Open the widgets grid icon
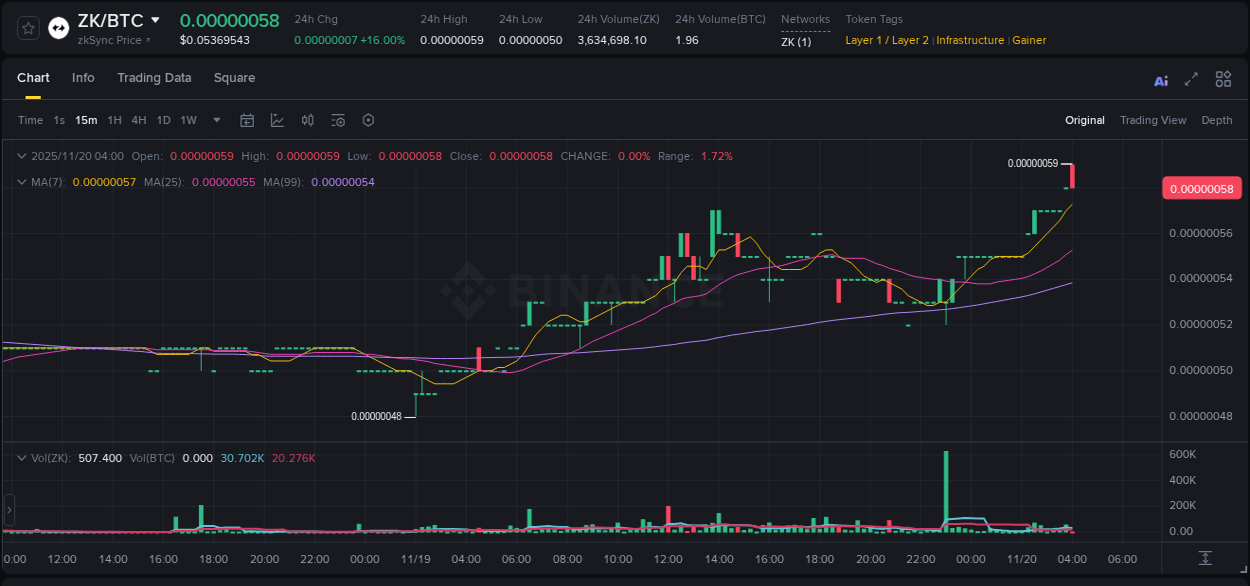1250x586 pixels. tap(1223, 79)
